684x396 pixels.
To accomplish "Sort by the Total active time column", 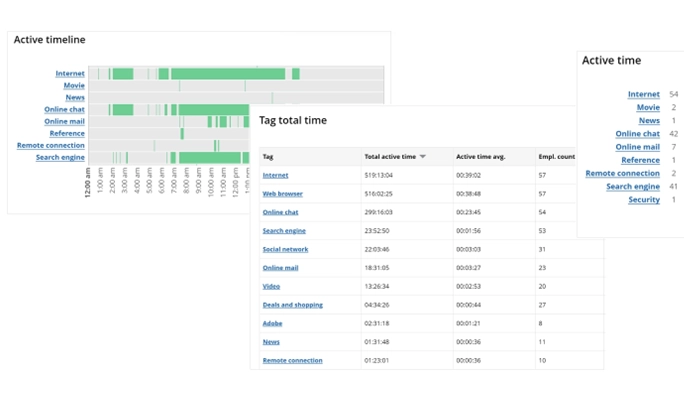I will [x=390, y=157].
